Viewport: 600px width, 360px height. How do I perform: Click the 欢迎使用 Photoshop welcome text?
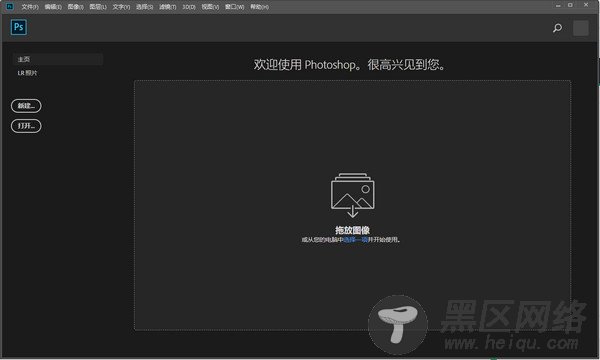pyautogui.click(x=350, y=65)
